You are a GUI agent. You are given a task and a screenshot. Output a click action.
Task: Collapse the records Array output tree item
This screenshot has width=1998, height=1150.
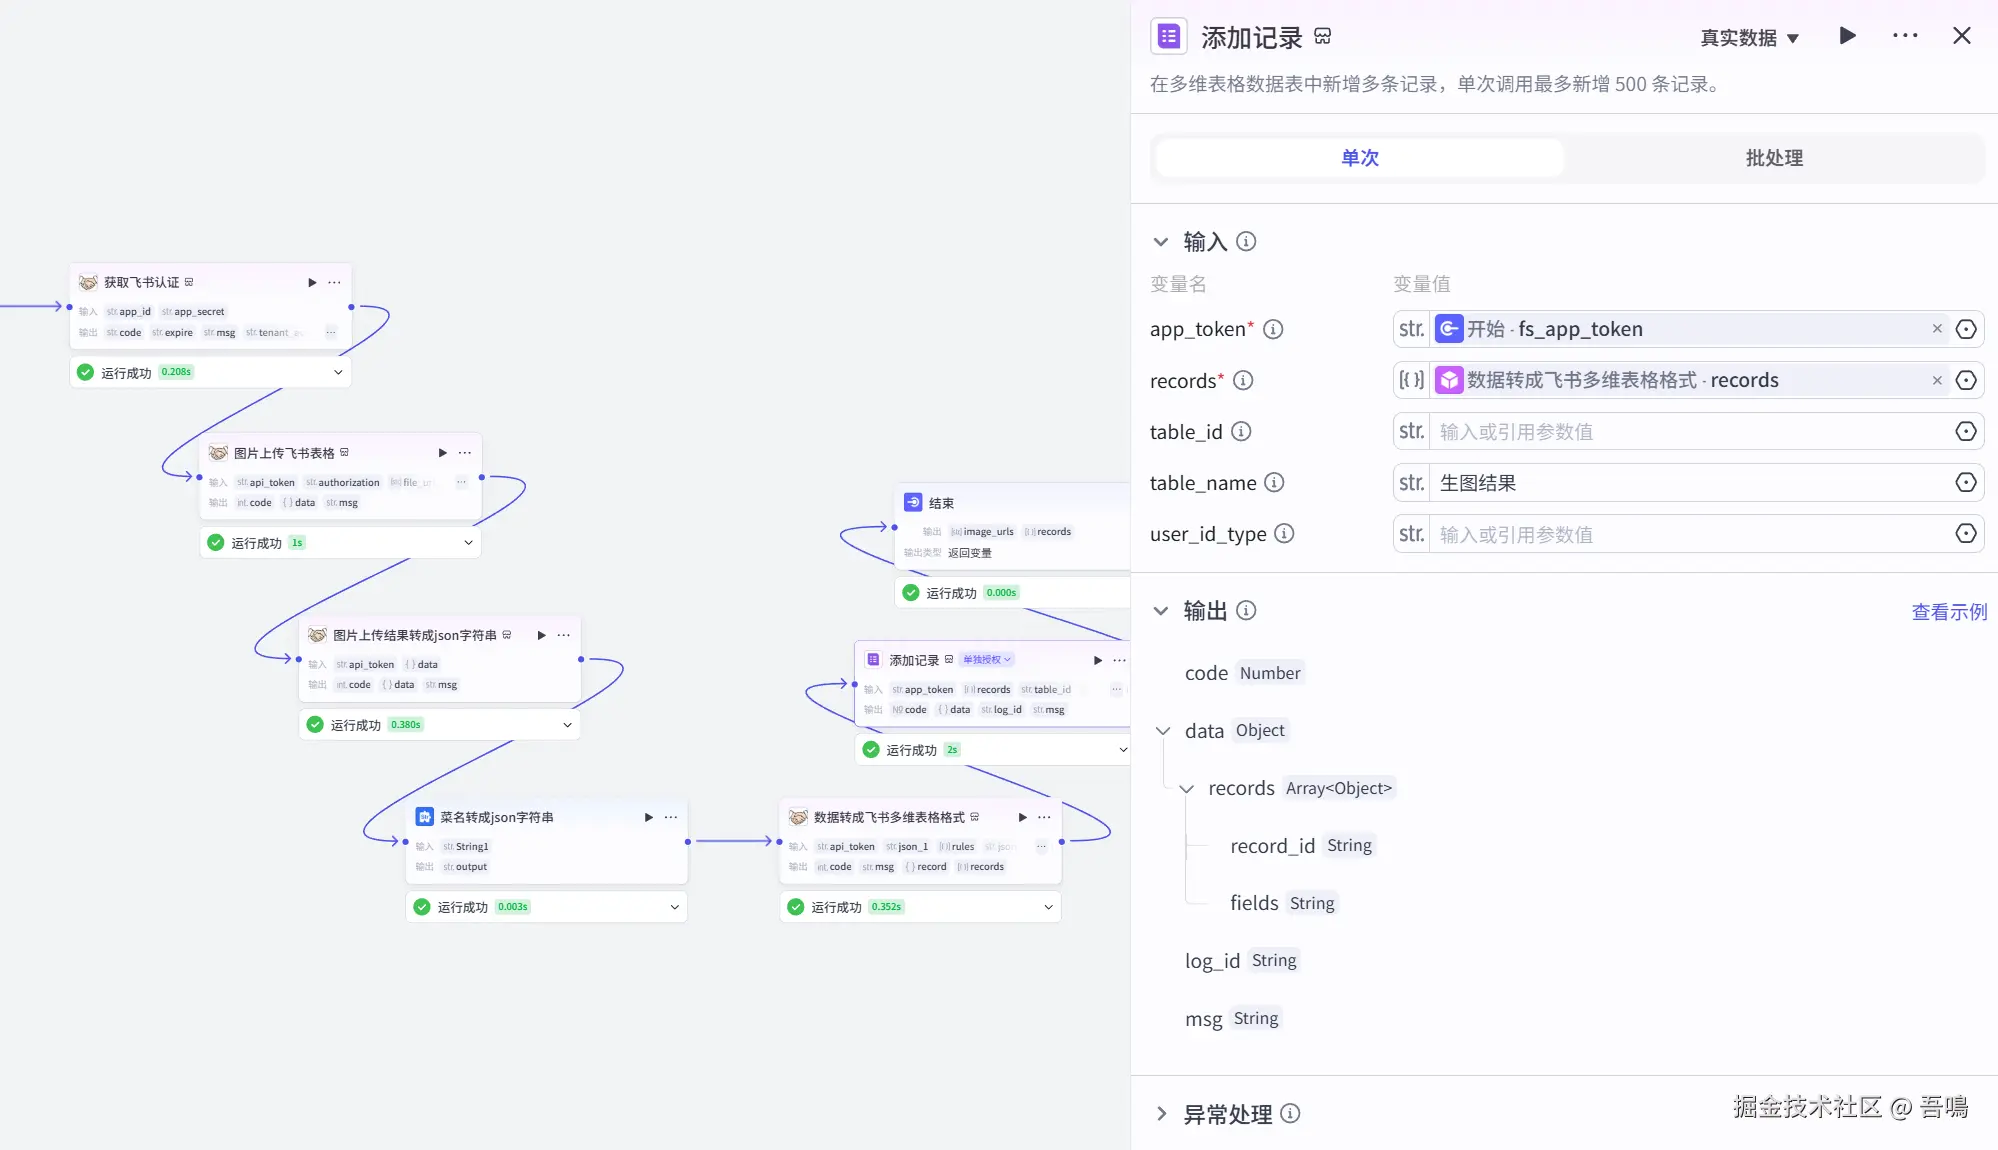pos(1186,789)
